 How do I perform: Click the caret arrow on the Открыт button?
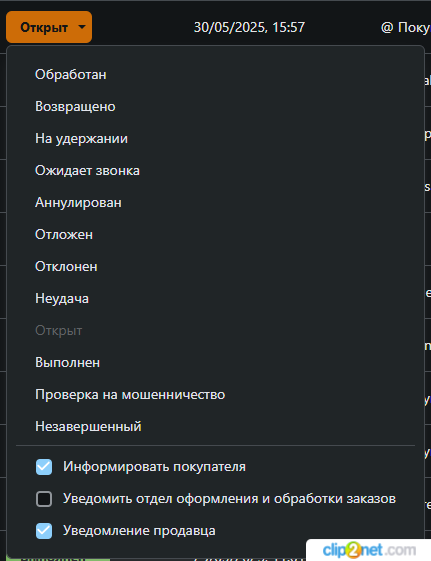(82, 27)
